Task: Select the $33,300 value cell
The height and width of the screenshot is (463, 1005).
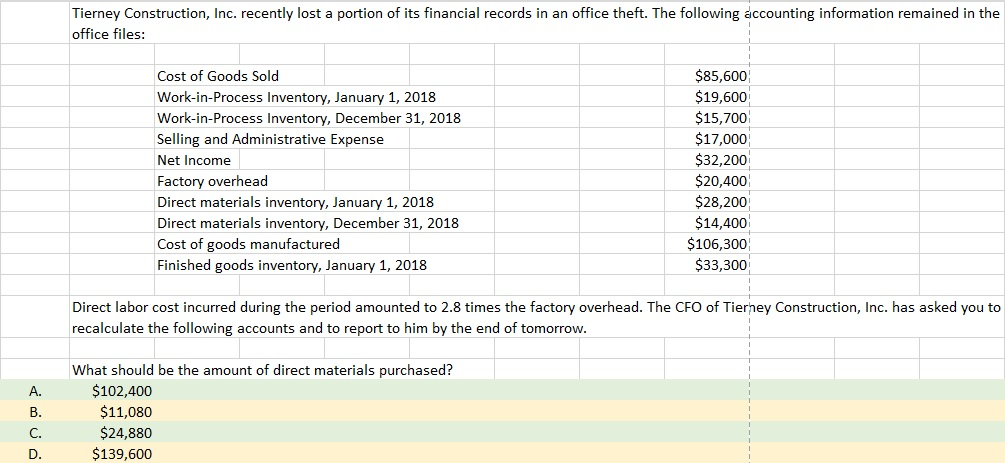Action: [720, 265]
